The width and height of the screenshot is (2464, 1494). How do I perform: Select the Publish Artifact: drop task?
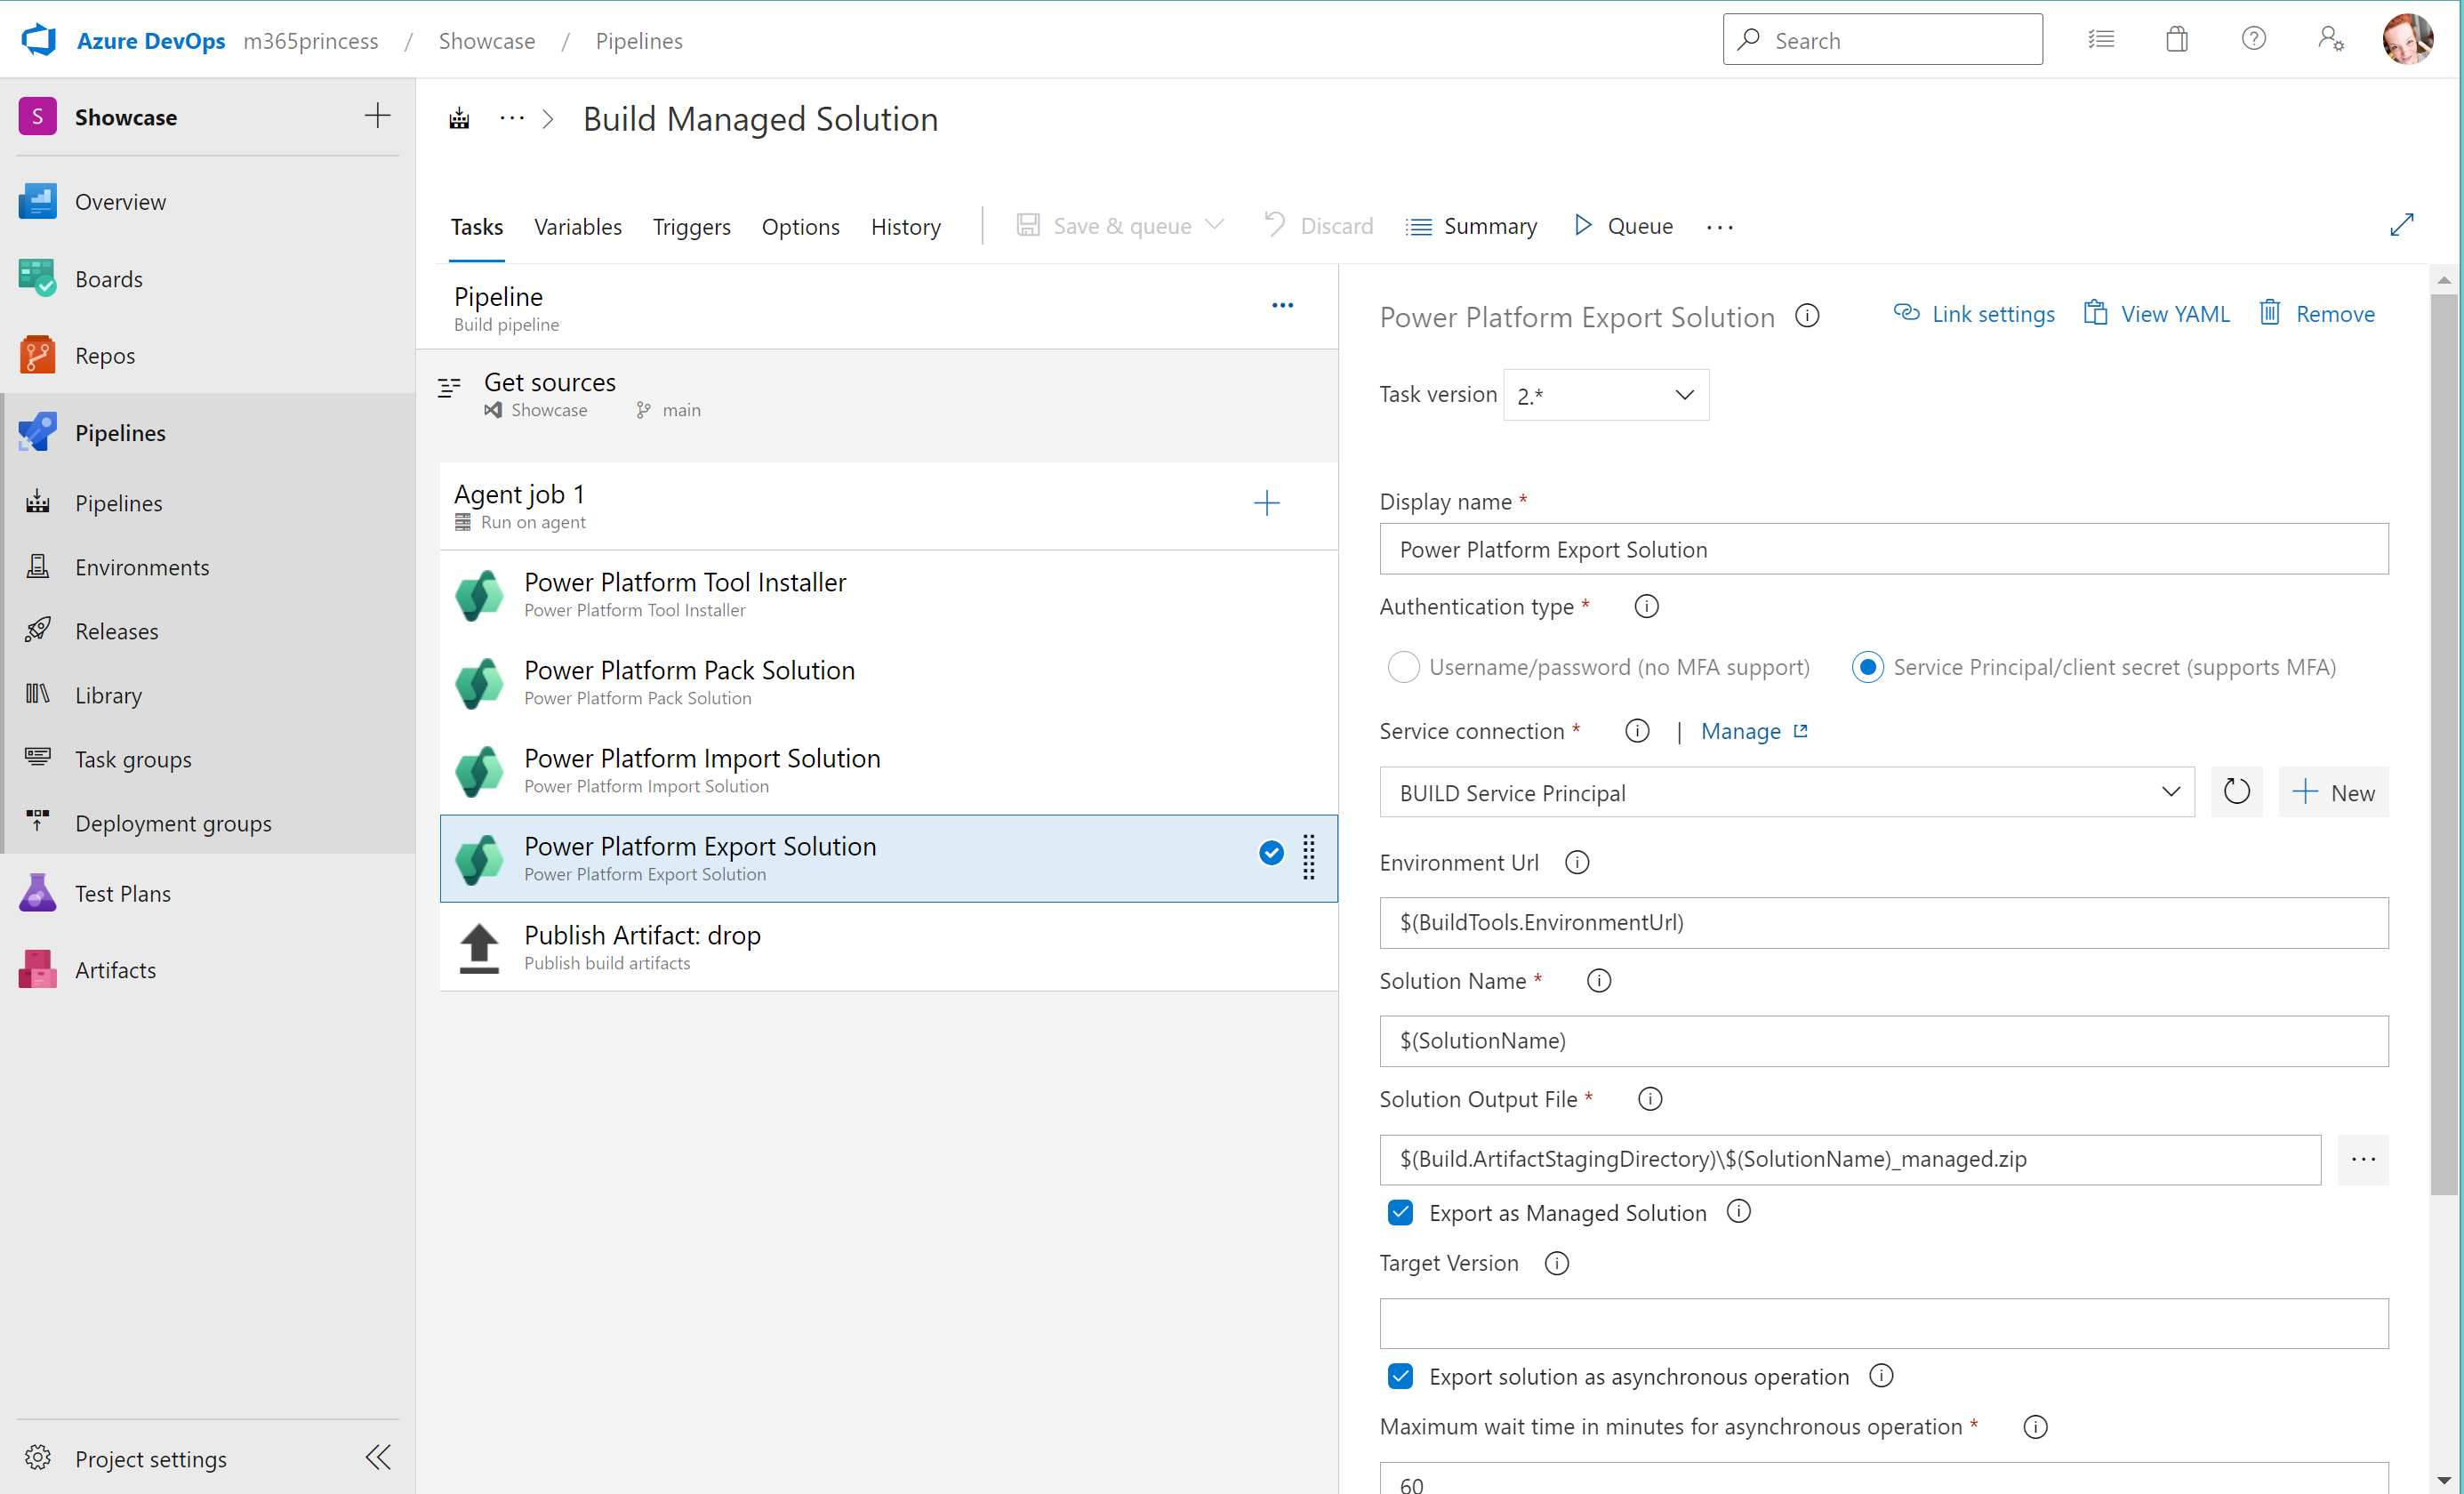click(888, 947)
